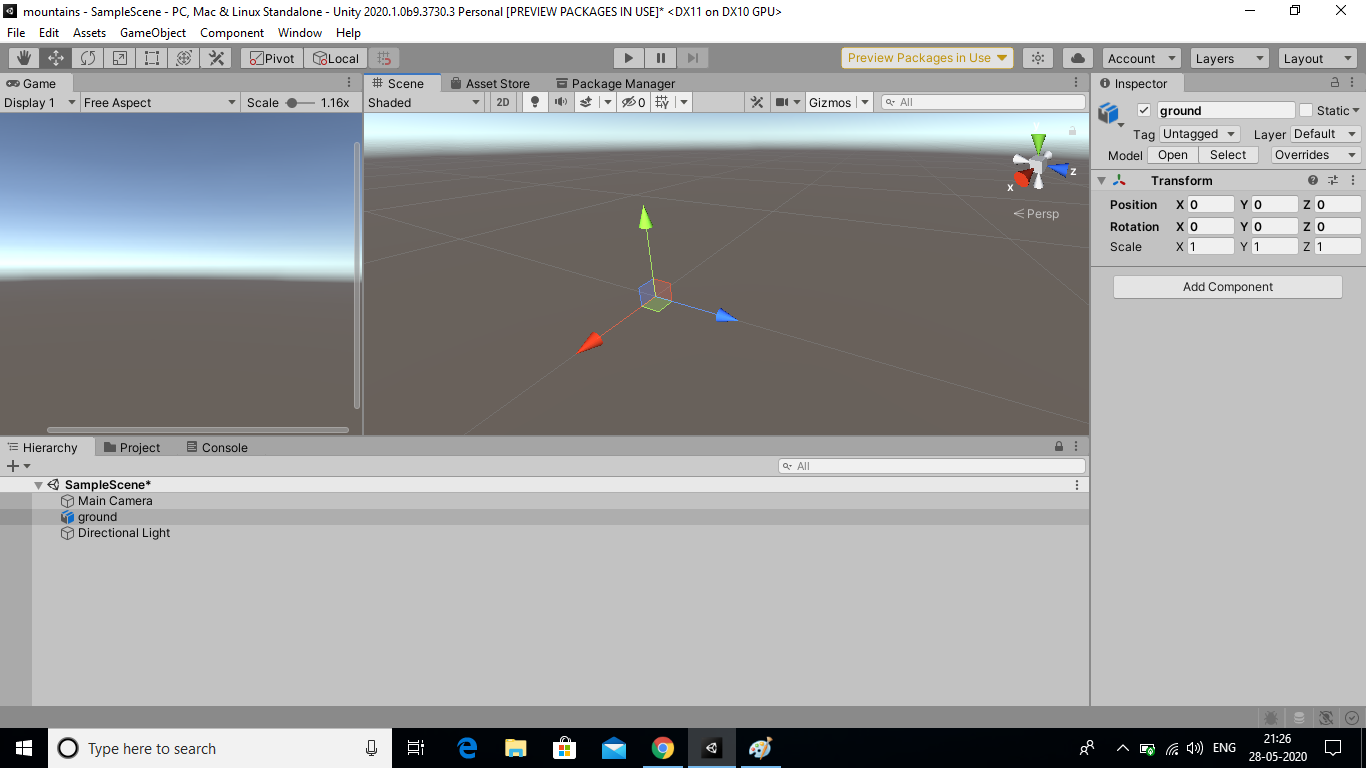This screenshot has width=1366, height=768.
Task: Switch to the Asset Store tab
Action: coord(490,83)
